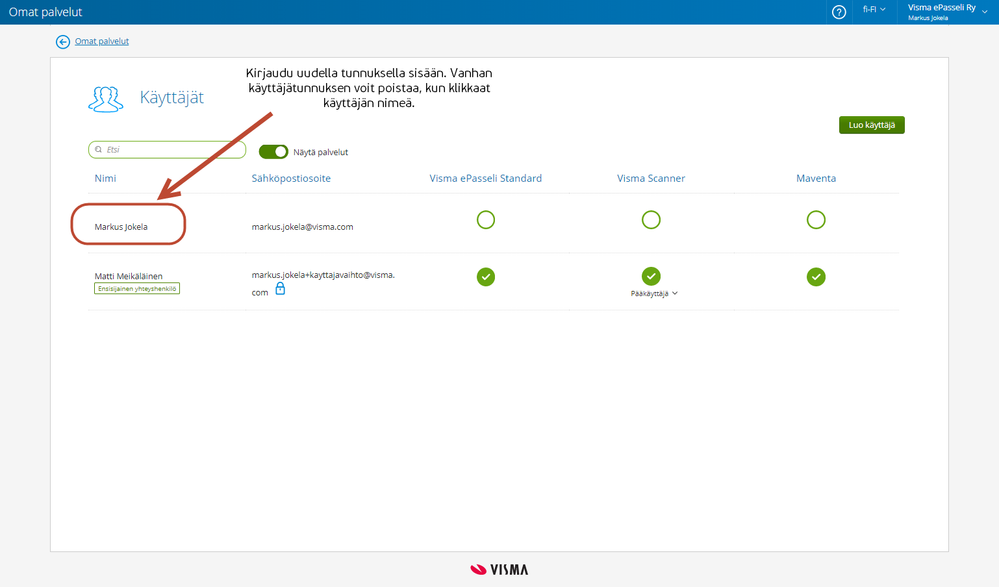Screen dimensions: 999x587
Task: Open user Markus Jokela
Action: (x=121, y=227)
